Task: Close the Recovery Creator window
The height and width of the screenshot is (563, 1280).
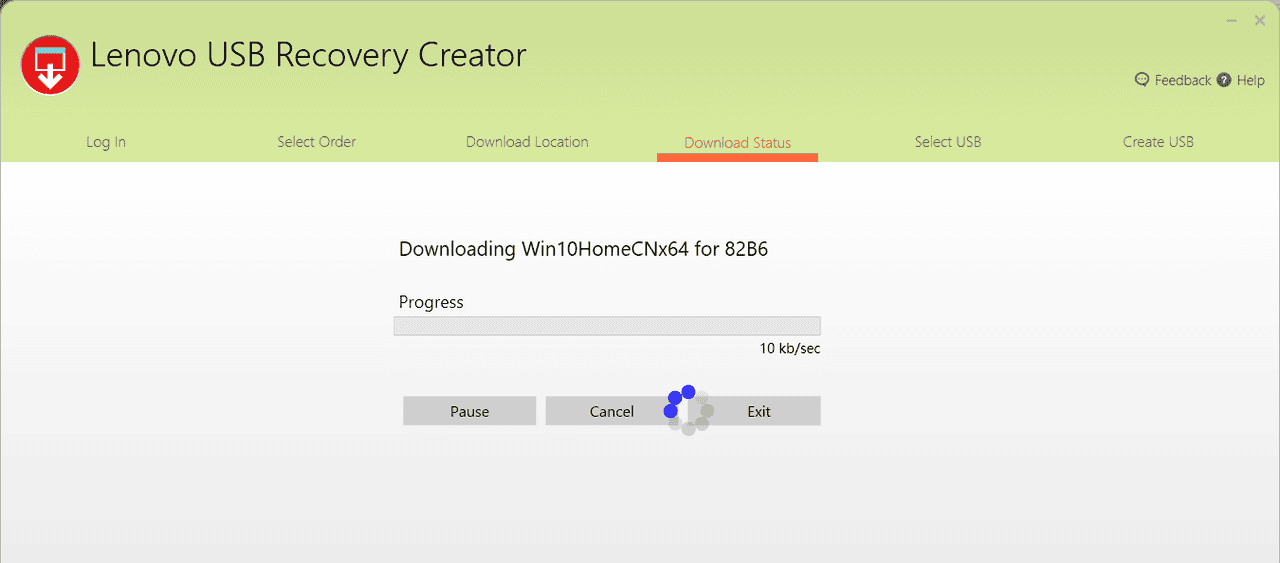Action: click(x=1260, y=20)
